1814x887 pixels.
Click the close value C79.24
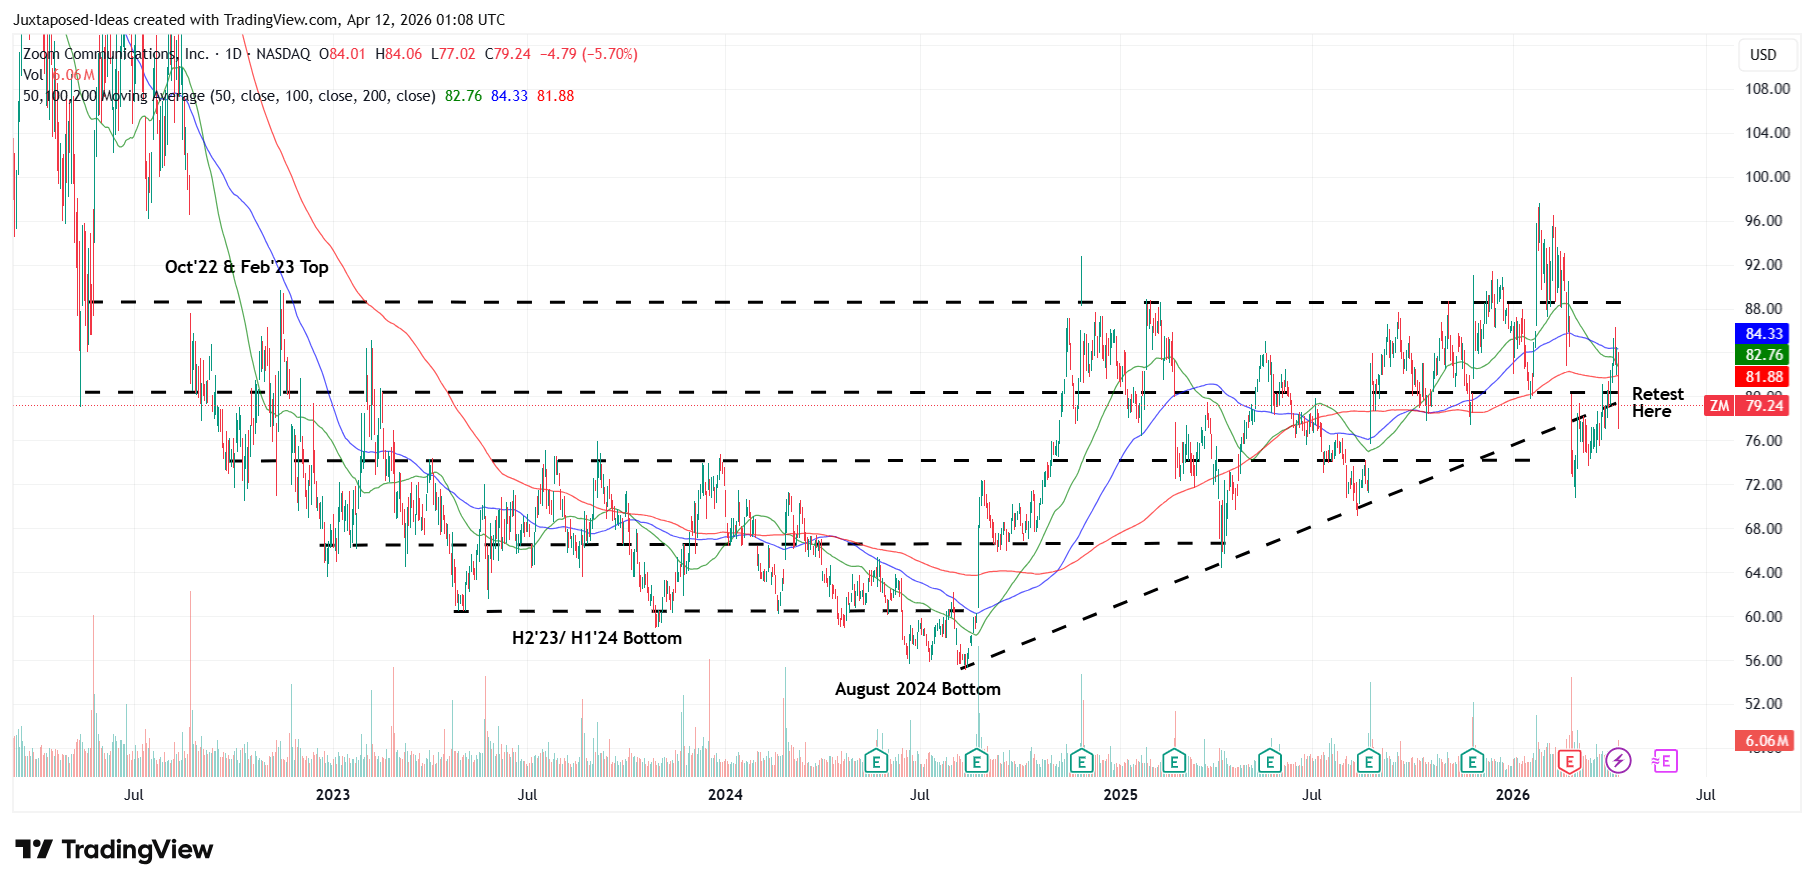508,54
